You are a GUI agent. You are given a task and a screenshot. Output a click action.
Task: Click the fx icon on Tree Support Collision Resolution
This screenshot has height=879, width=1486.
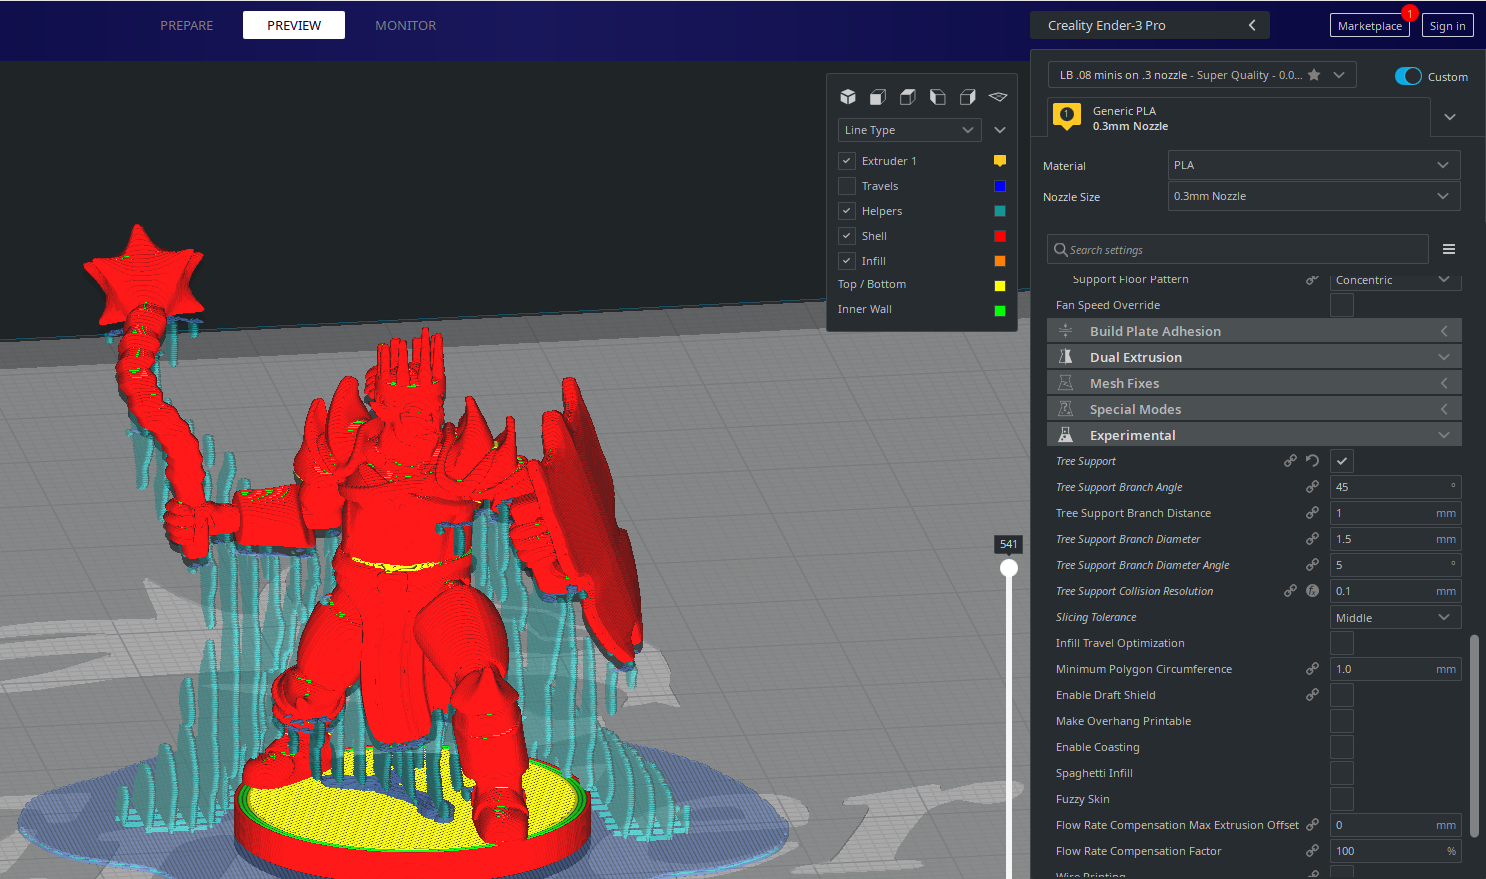1312,591
